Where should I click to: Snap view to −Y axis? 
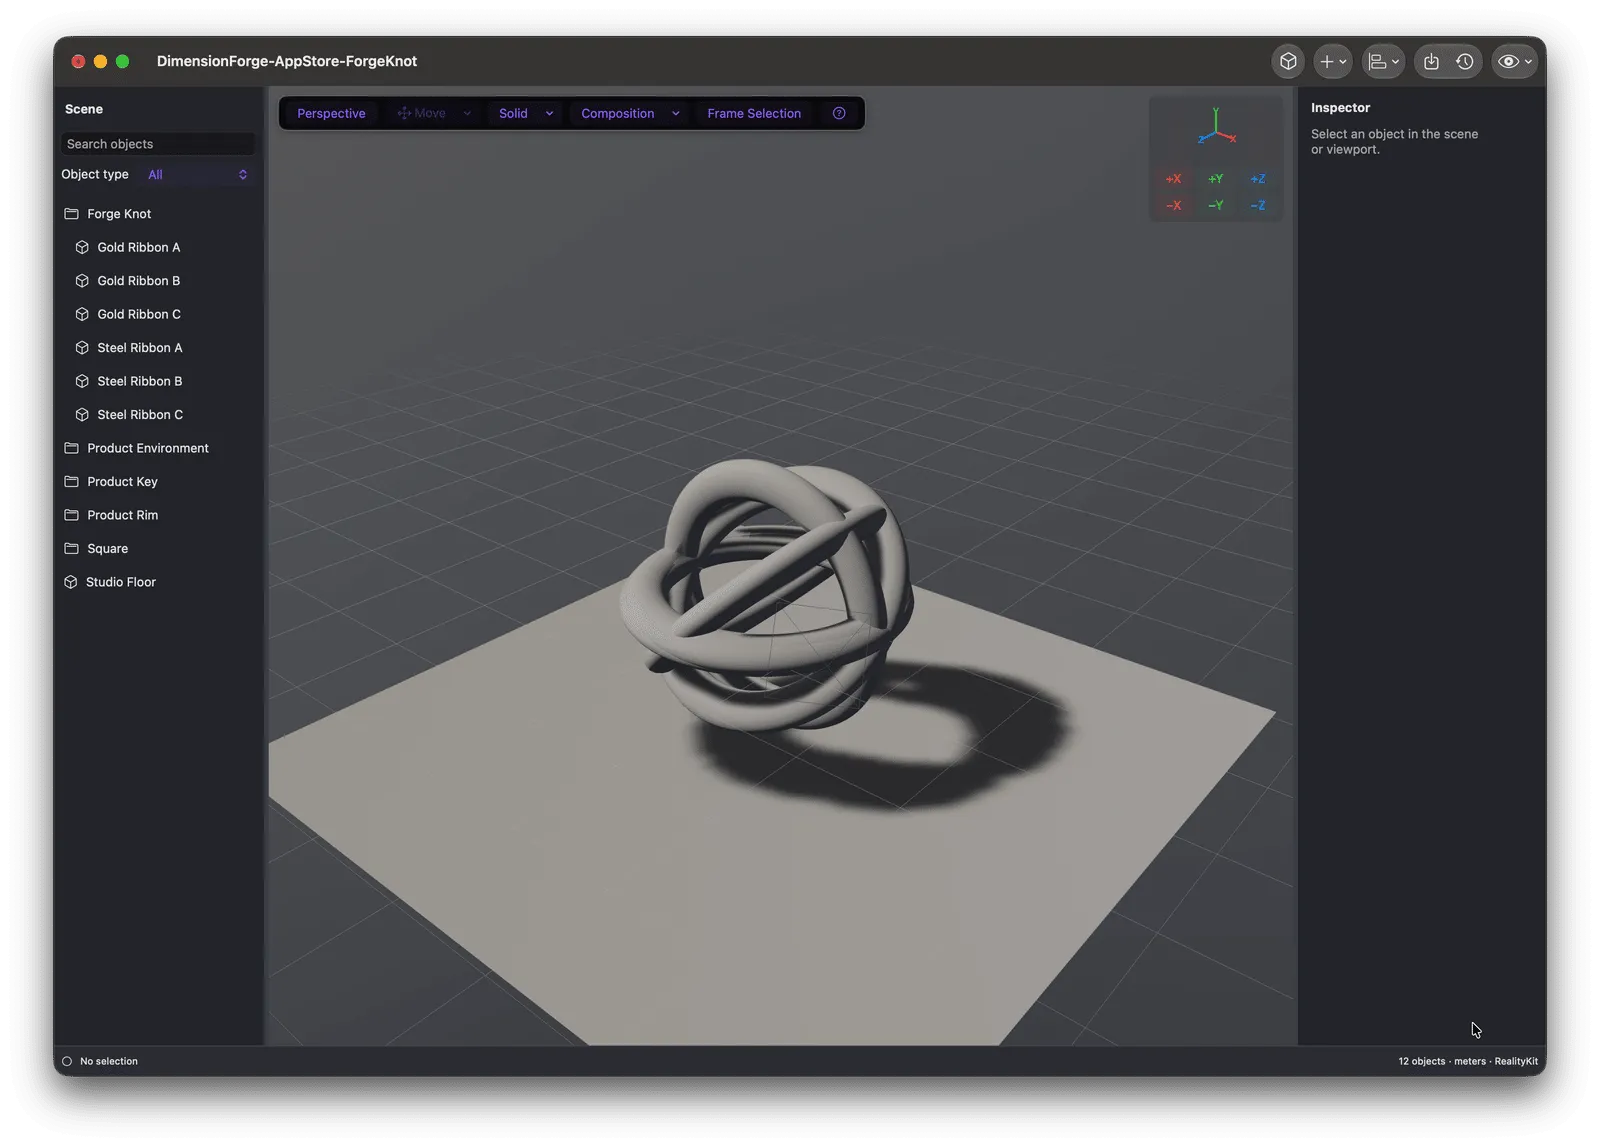1215,206
